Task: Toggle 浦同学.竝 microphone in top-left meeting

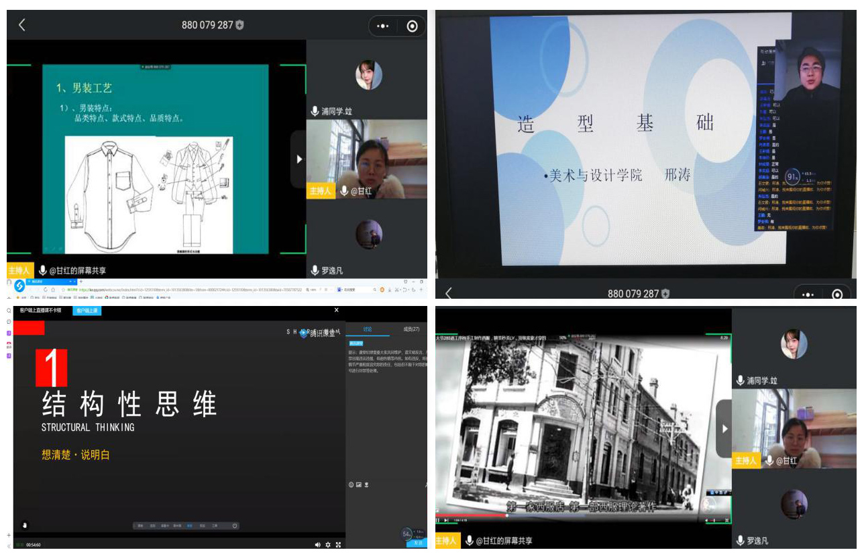Action: pos(315,111)
